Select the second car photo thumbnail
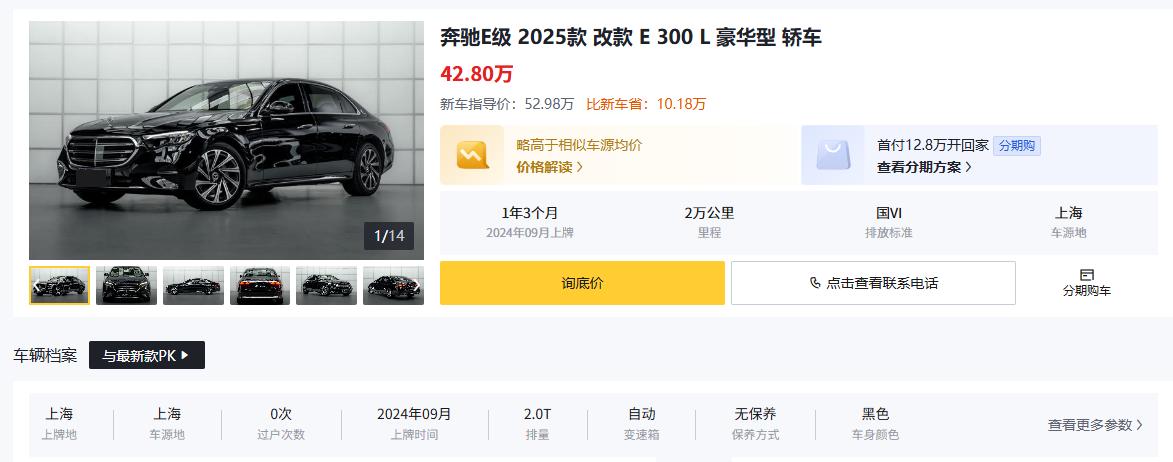The width and height of the screenshot is (1173, 462). click(126, 285)
